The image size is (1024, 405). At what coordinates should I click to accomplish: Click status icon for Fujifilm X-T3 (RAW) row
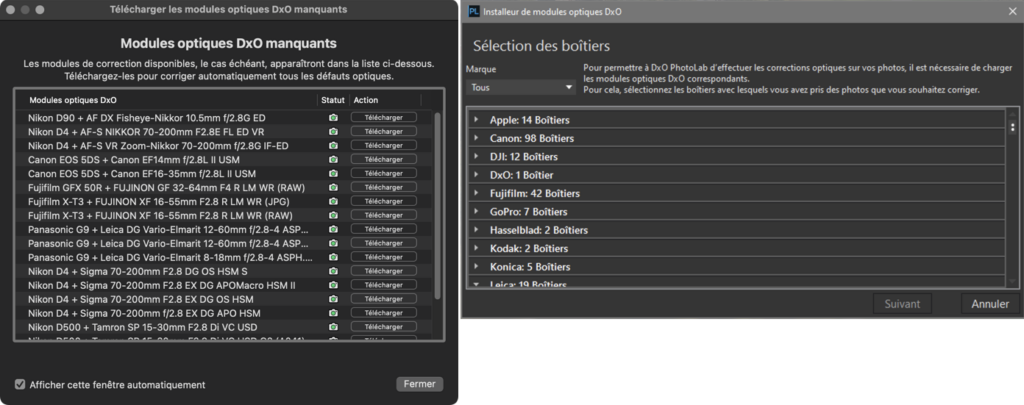(x=334, y=215)
